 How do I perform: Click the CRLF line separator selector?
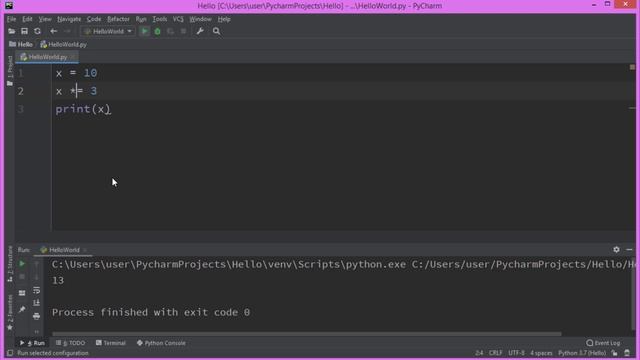click(496, 353)
